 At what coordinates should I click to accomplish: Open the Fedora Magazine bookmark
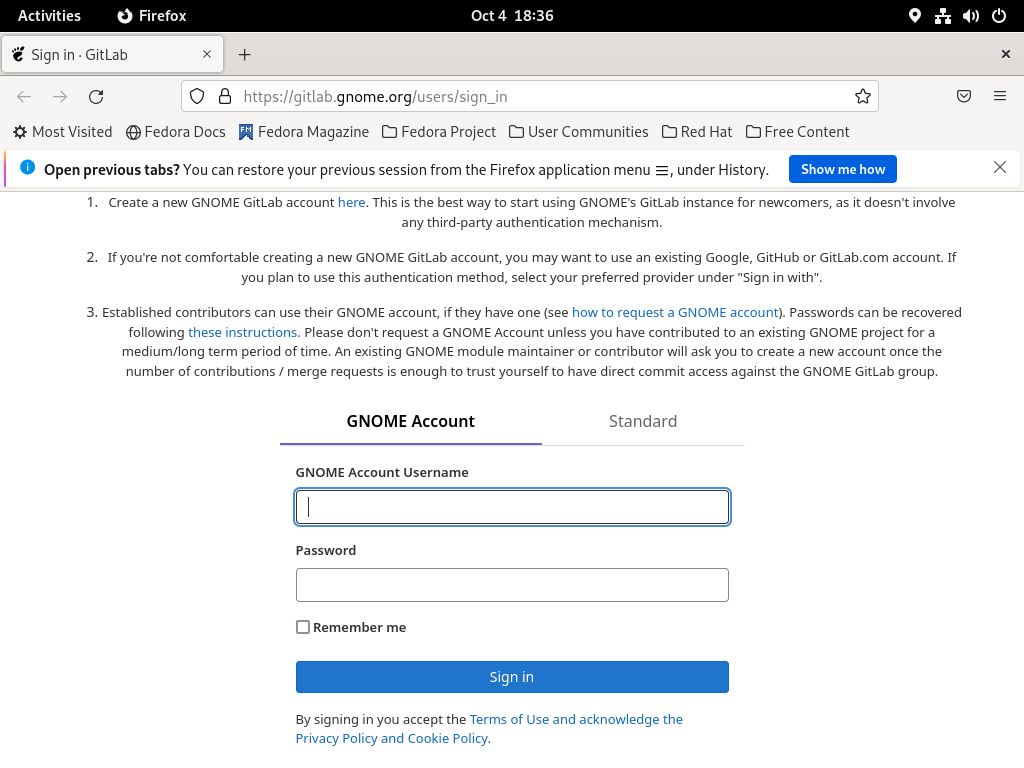[304, 132]
